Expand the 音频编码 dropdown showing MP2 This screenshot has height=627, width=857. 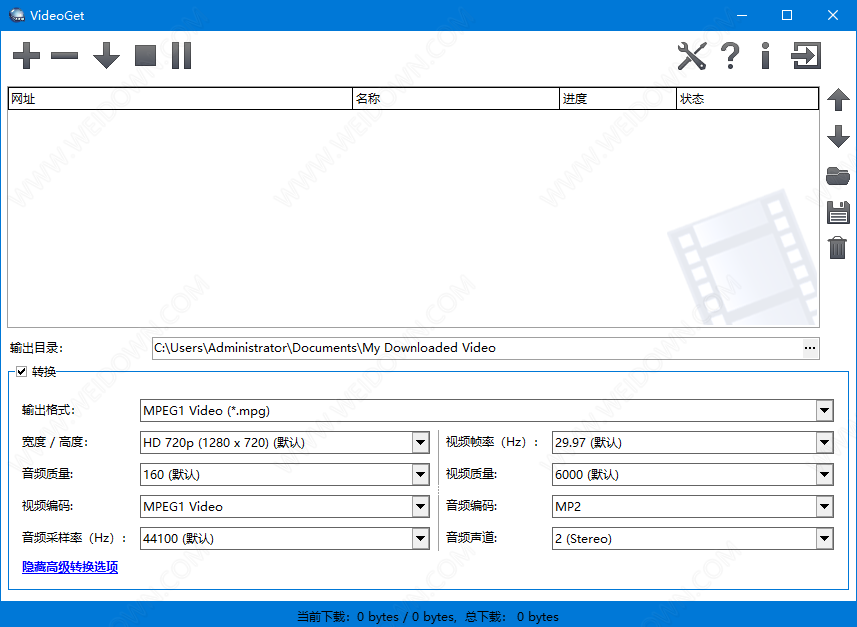[x=692, y=506]
